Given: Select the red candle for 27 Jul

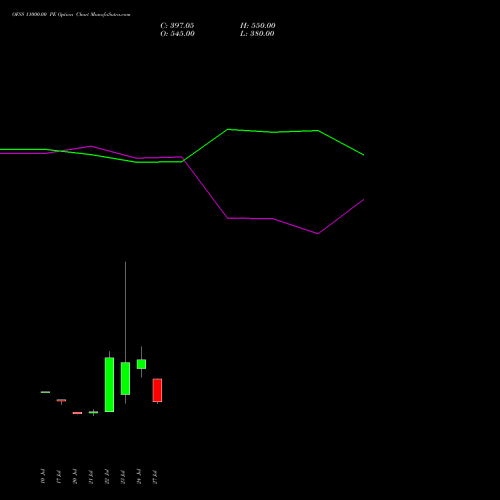Looking at the screenshot, I should 157,390.
